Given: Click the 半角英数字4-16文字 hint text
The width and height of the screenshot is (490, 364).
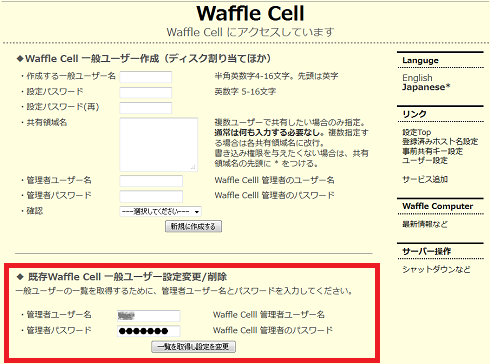Looking at the screenshot, I should point(276,76).
